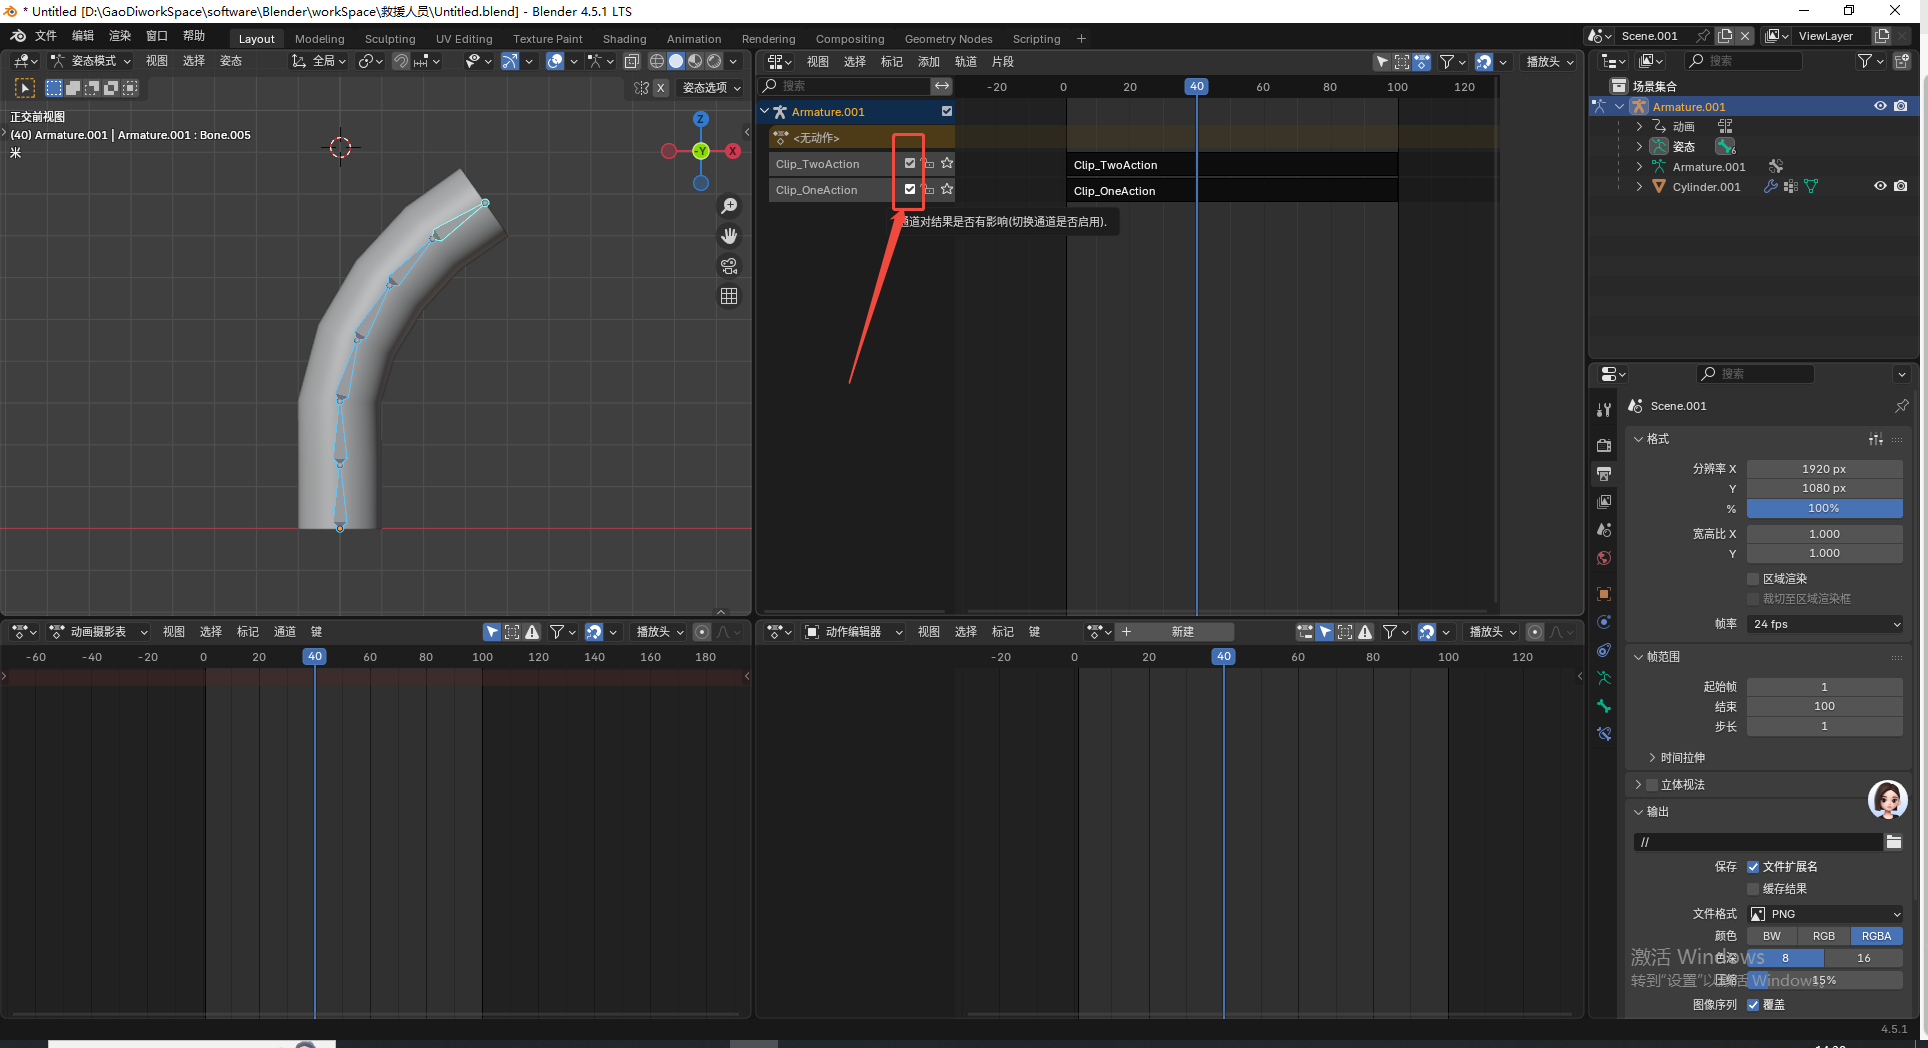Hide Cylinder.001 using its eye icon
This screenshot has height=1048, width=1928.
(1880, 186)
